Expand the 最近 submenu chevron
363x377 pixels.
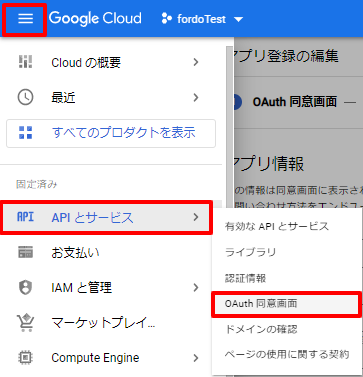[196, 97]
